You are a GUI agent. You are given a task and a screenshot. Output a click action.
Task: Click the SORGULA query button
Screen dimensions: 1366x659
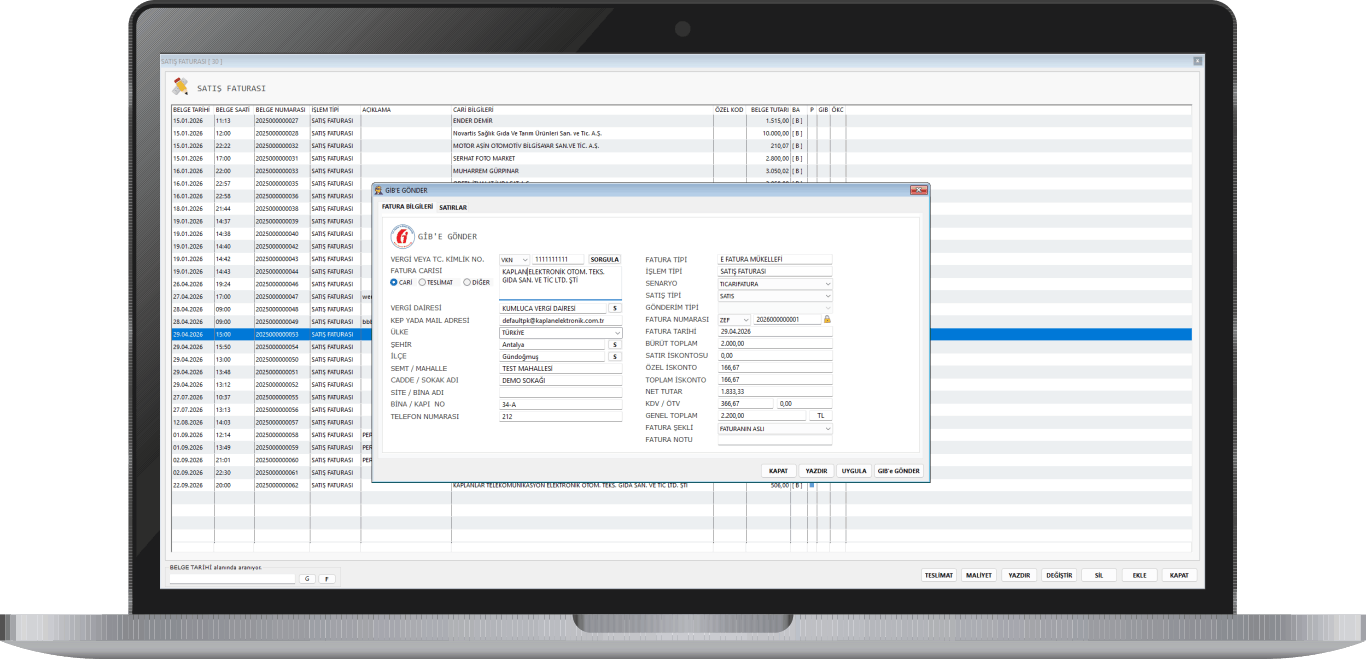click(605, 259)
